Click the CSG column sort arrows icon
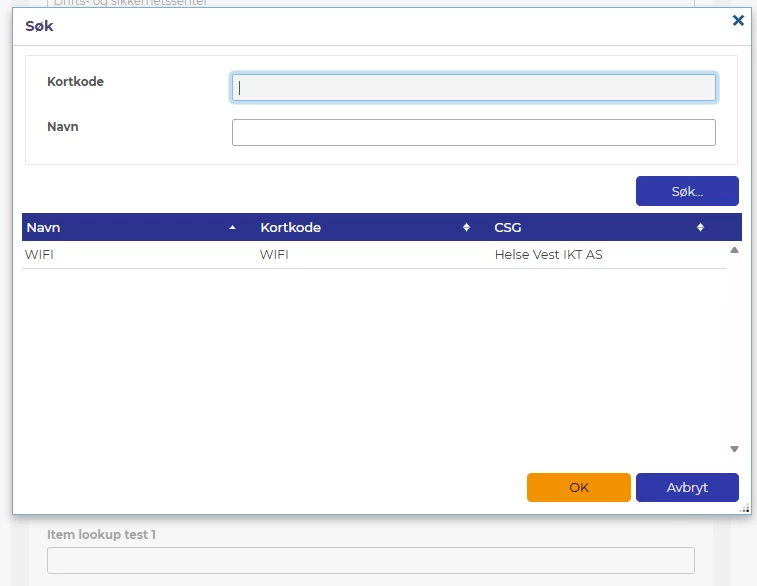 700,227
